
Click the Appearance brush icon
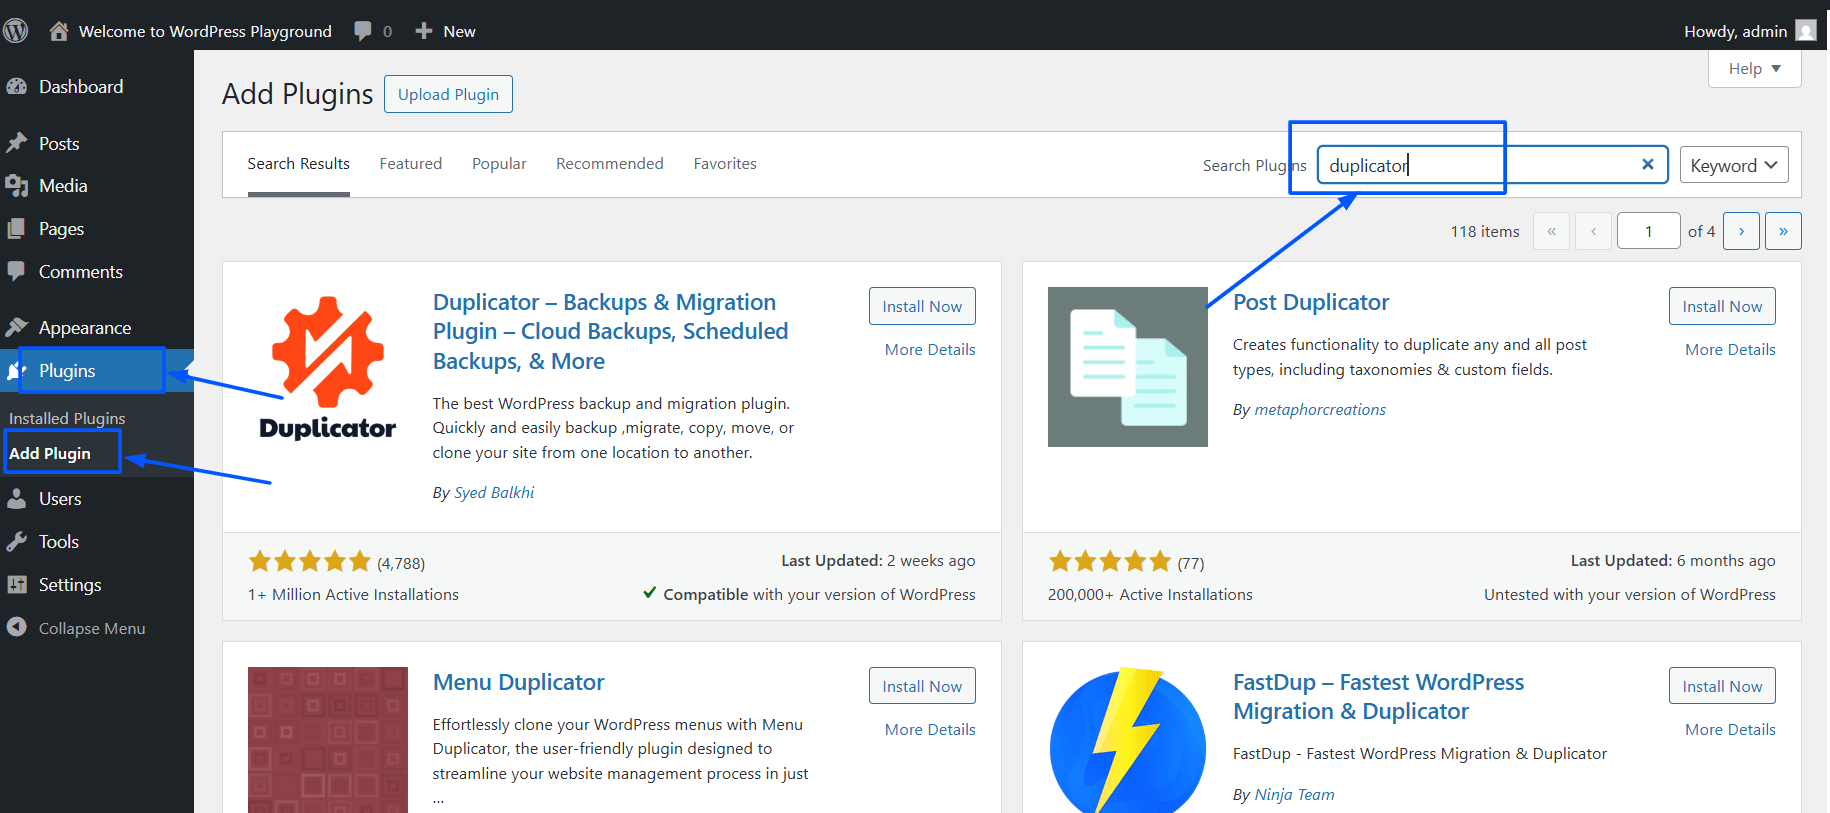pos(17,327)
